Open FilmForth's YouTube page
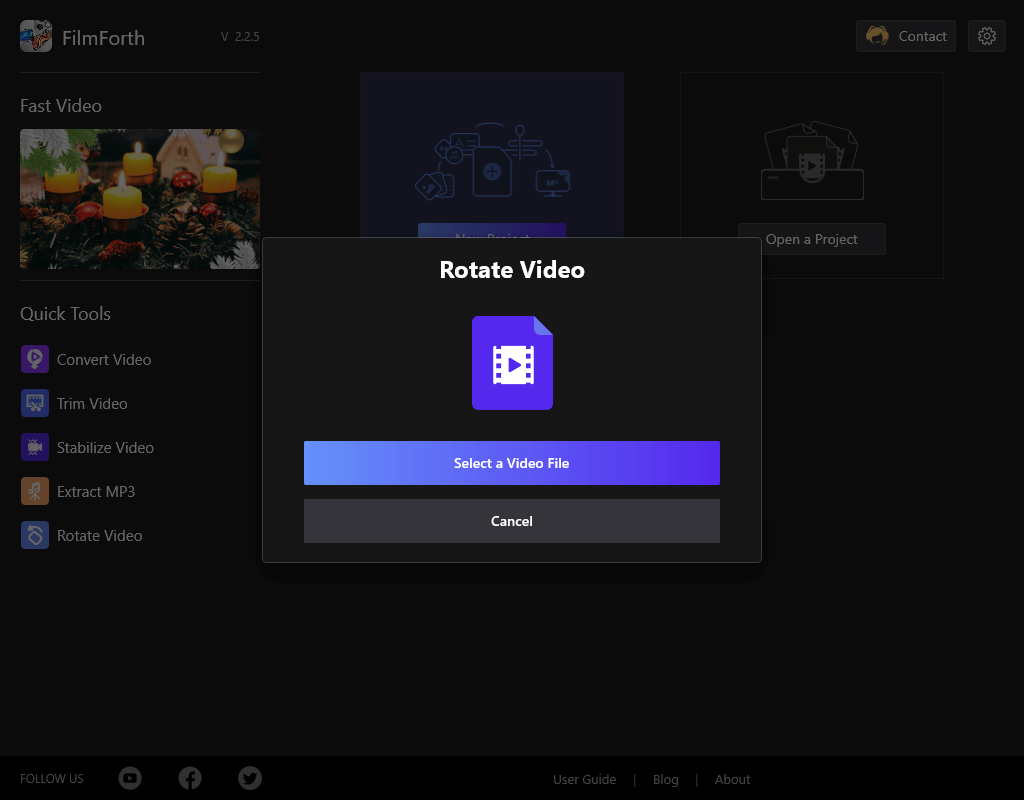The image size is (1024, 800). coord(130,778)
